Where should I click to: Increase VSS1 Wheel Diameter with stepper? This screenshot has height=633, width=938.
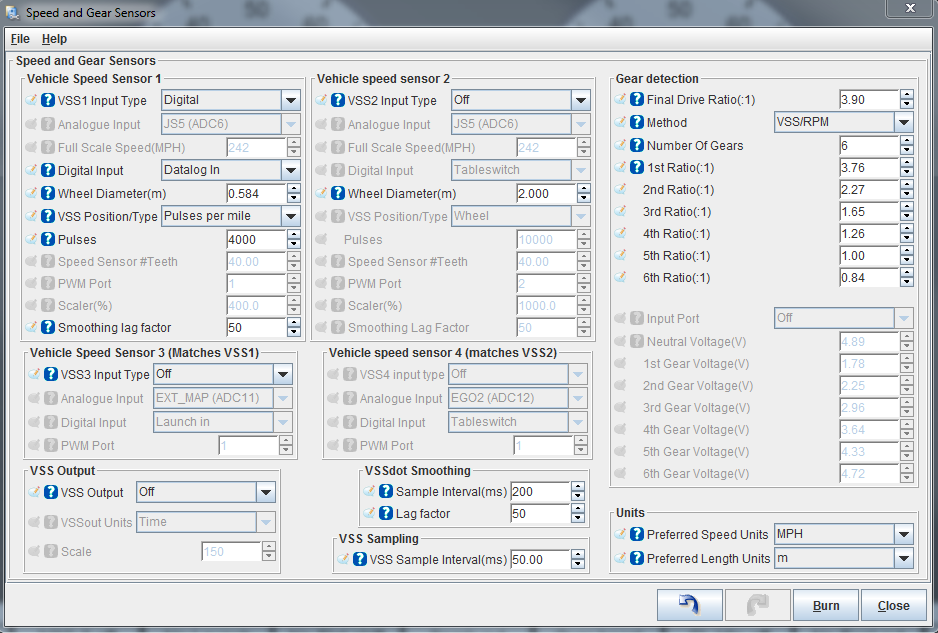[293, 188]
